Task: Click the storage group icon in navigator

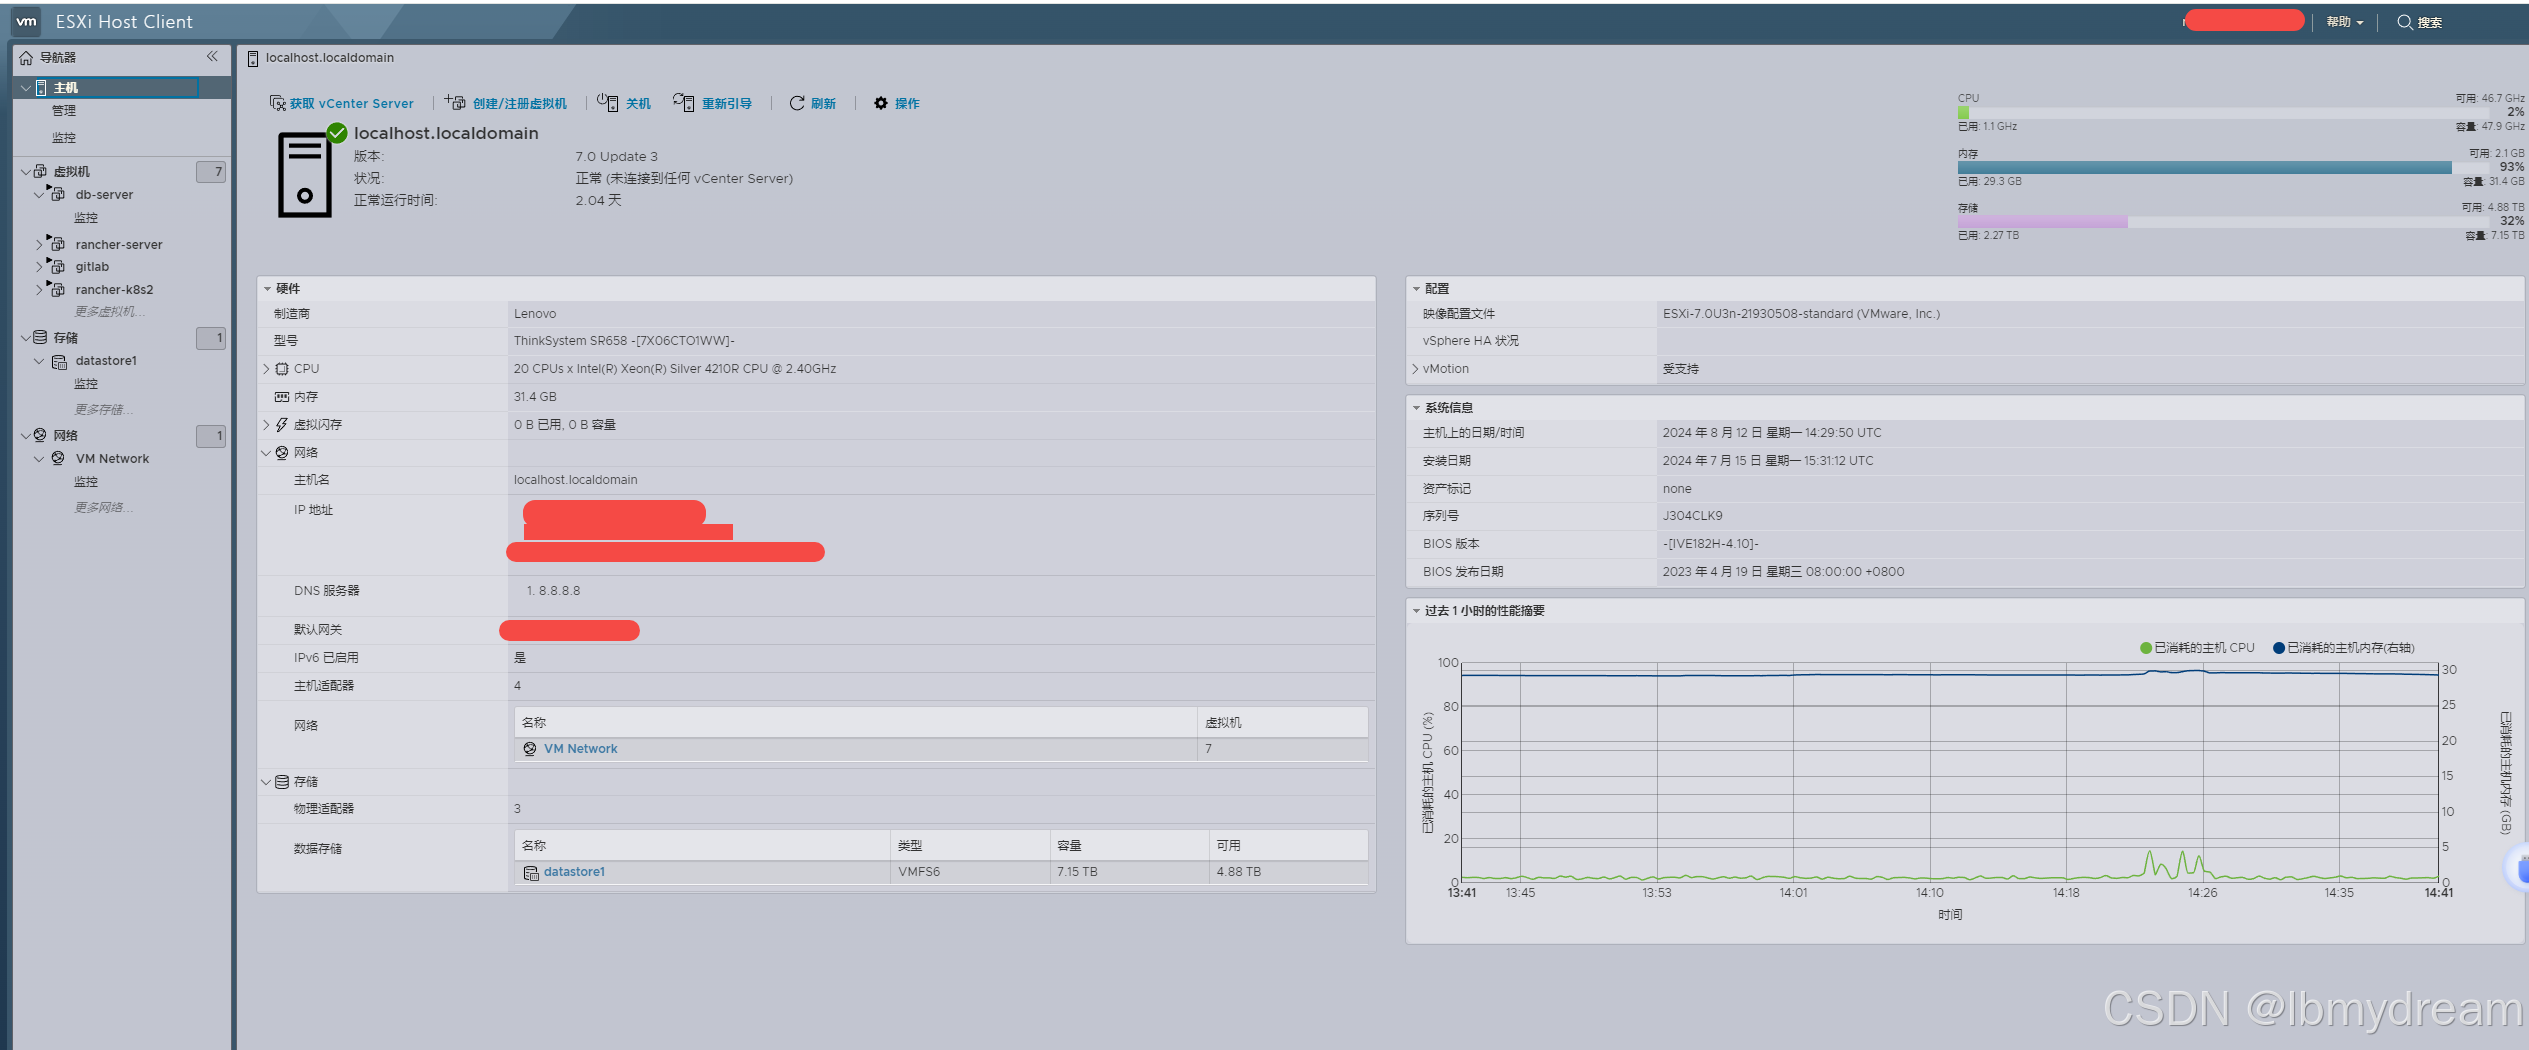Action: [40, 337]
